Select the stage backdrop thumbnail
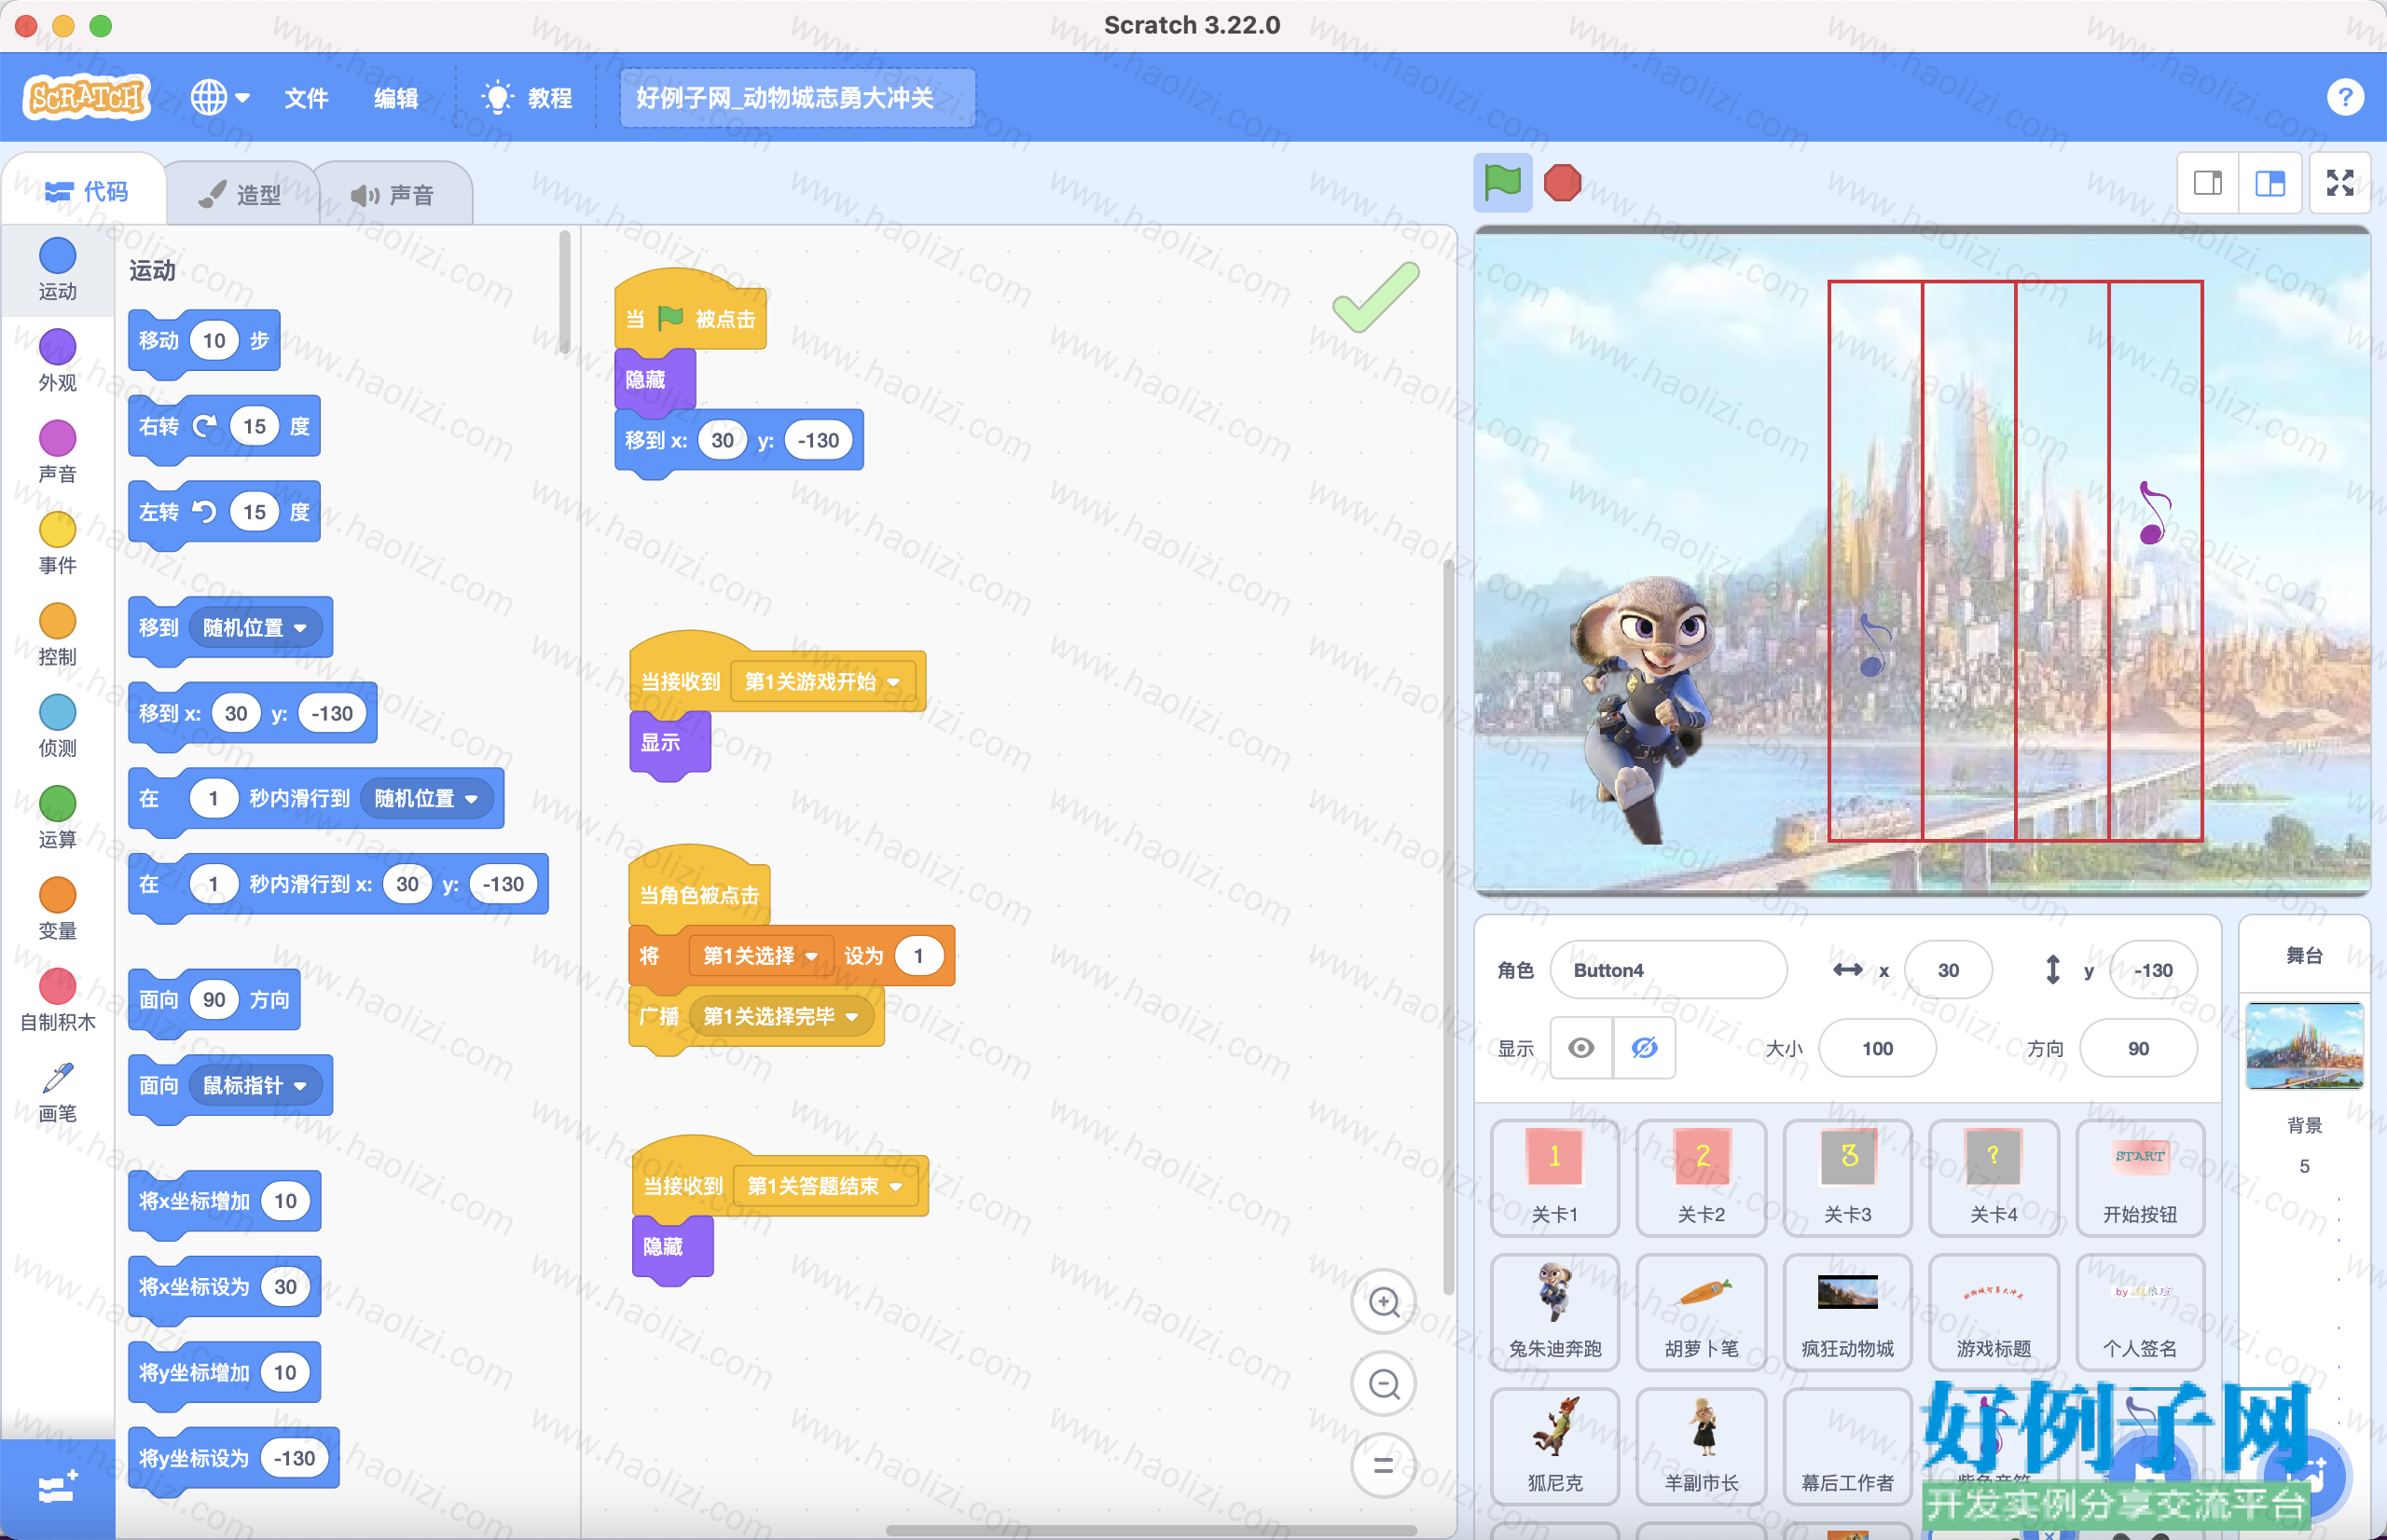 pyautogui.click(x=2304, y=1046)
